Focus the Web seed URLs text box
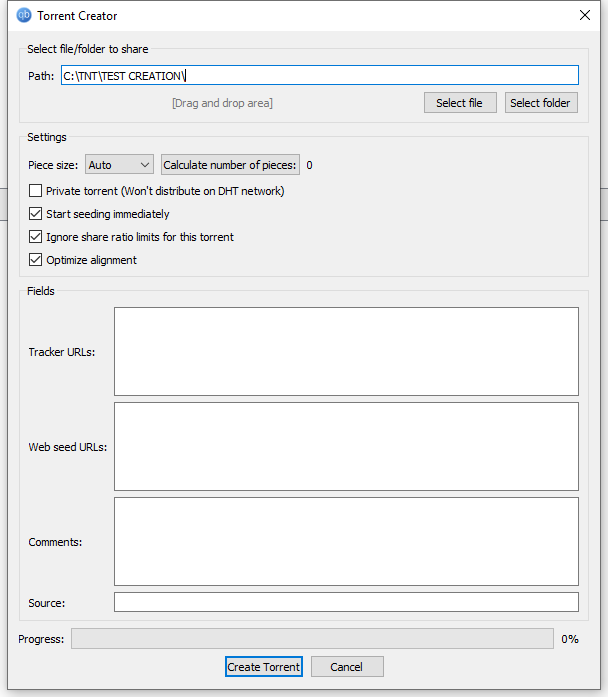The width and height of the screenshot is (608, 697). point(346,446)
